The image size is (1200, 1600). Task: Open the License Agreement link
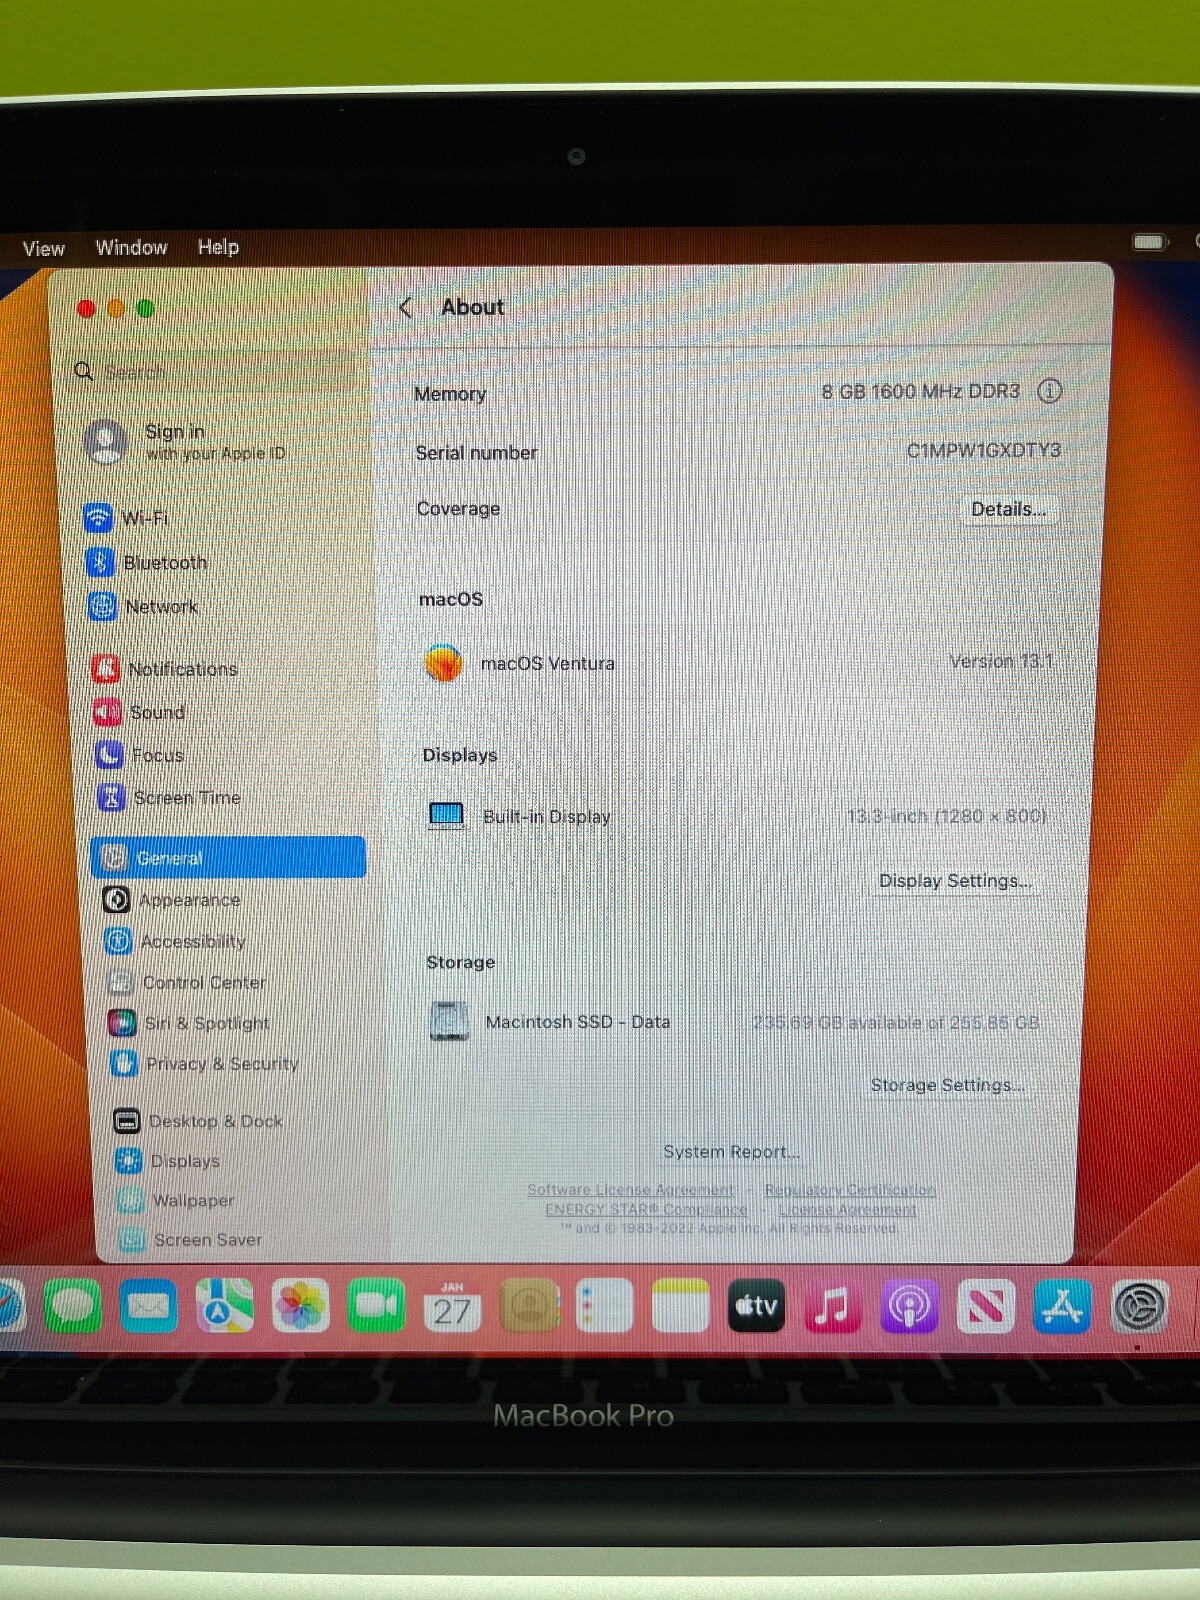tap(847, 1209)
